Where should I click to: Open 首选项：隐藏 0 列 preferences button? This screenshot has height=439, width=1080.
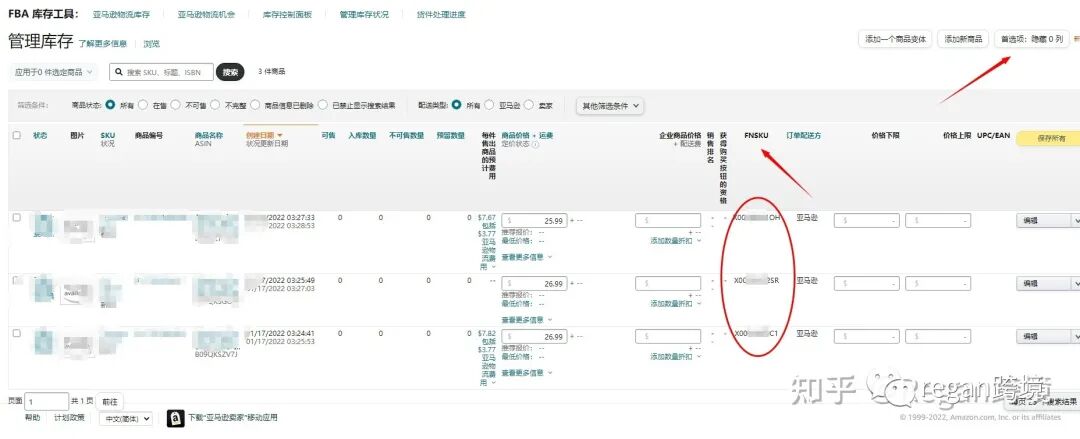point(1032,39)
